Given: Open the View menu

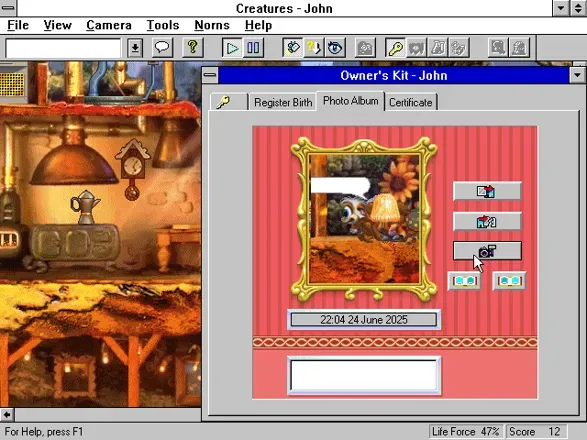Looking at the screenshot, I should tap(57, 25).
